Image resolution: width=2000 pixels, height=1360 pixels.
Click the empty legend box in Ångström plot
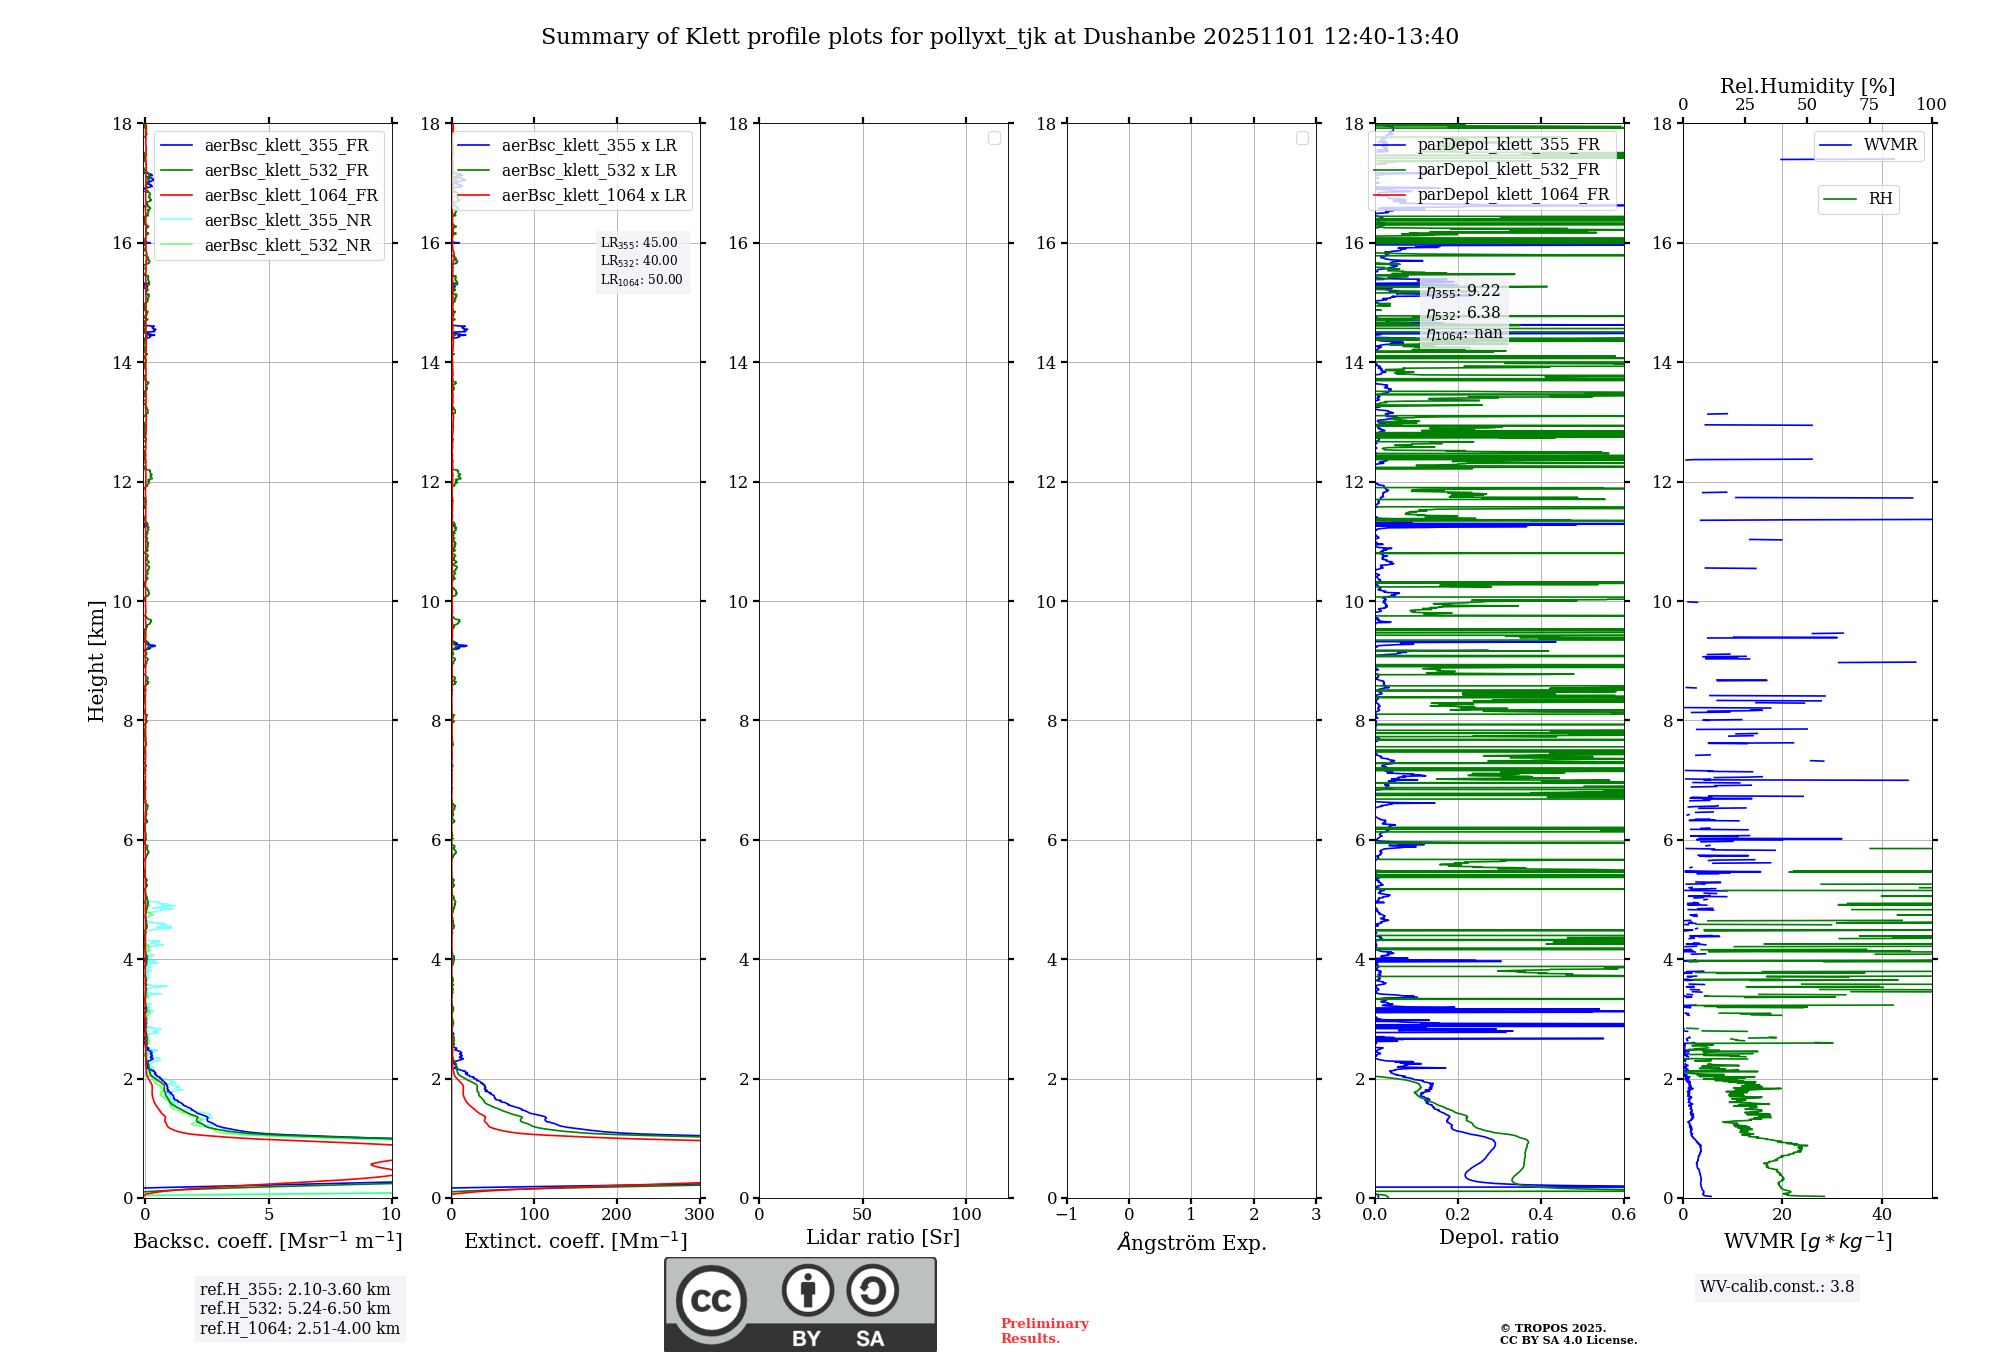coord(1302,138)
